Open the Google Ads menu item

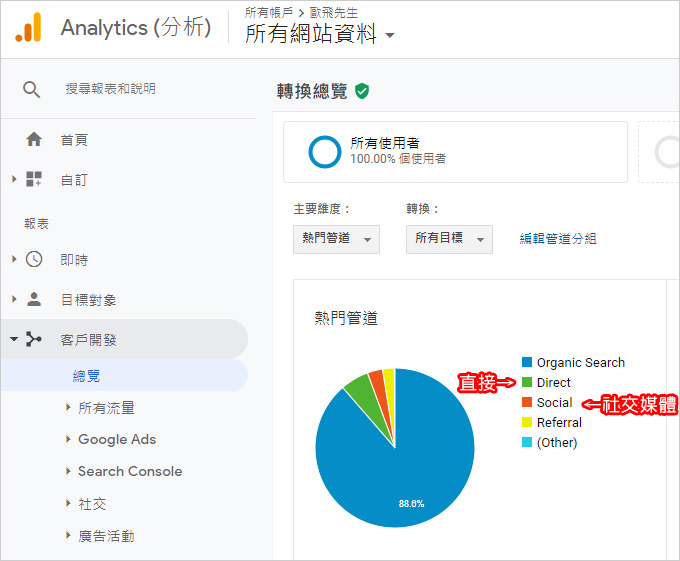[x=117, y=439]
